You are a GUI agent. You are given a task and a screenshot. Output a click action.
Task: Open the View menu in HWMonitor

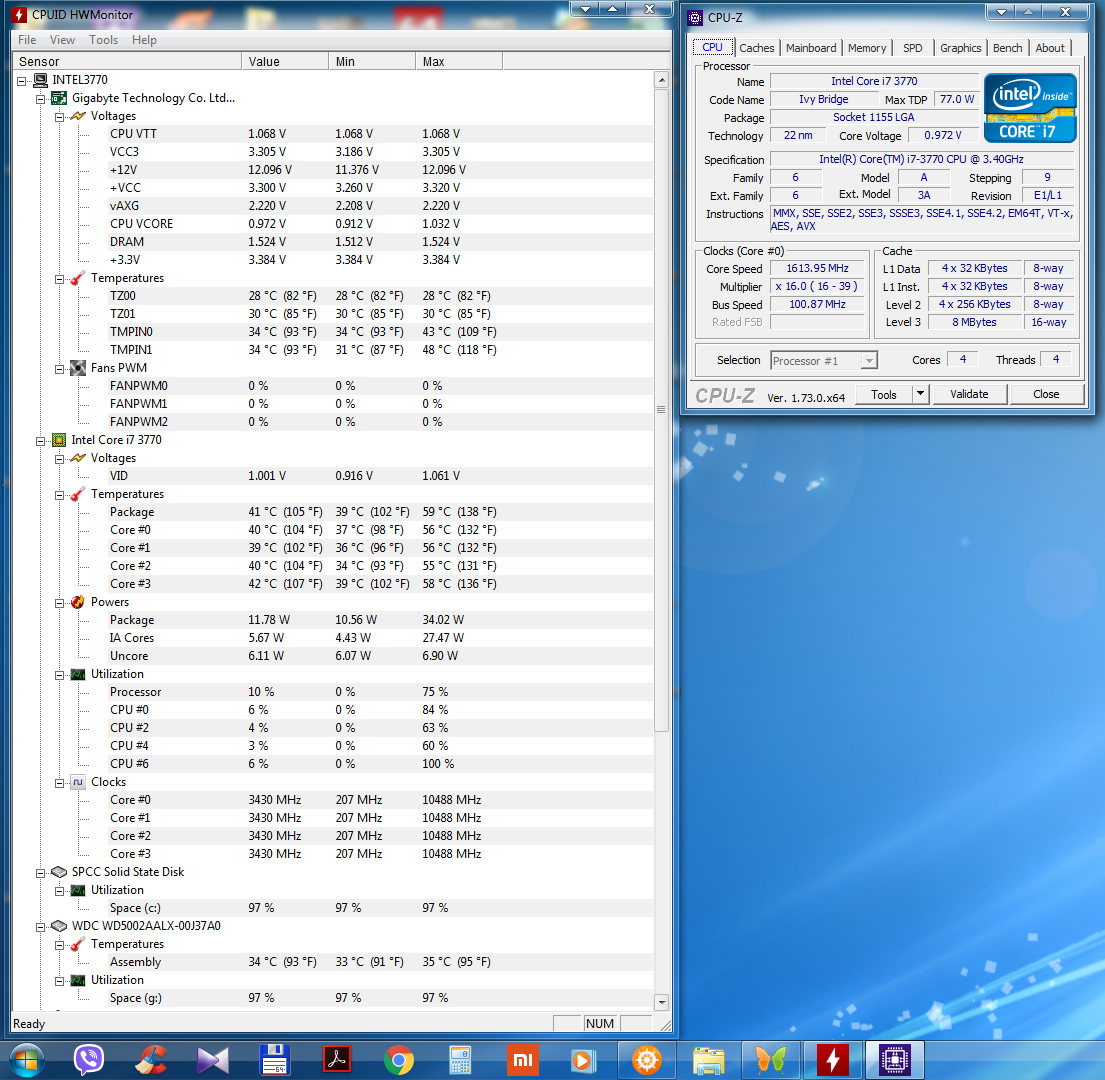(x=62, y=40)
